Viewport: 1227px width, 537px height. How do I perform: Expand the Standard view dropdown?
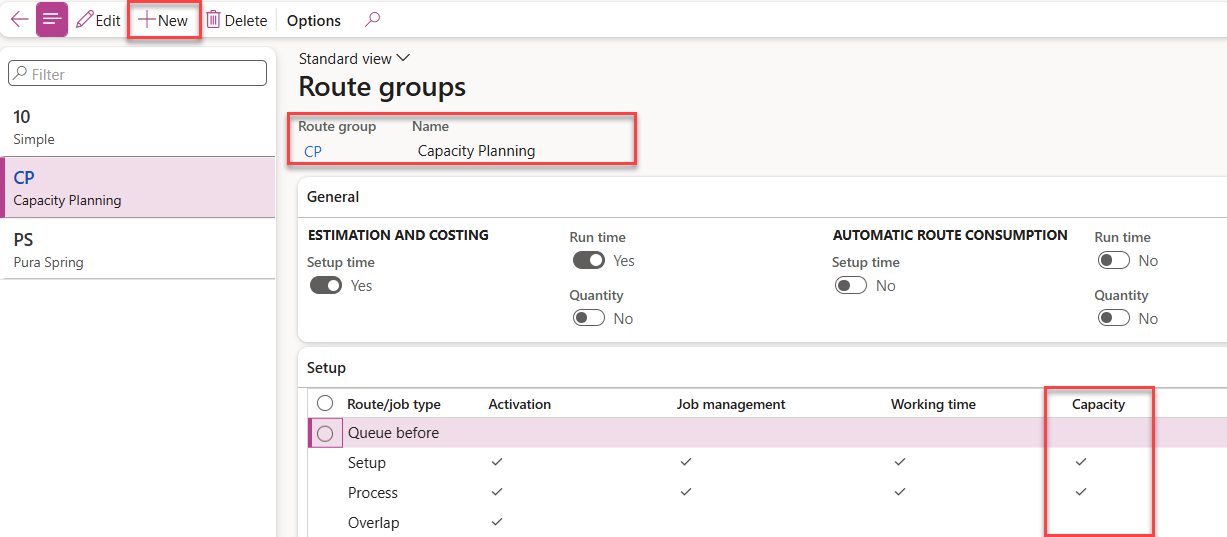354,58
